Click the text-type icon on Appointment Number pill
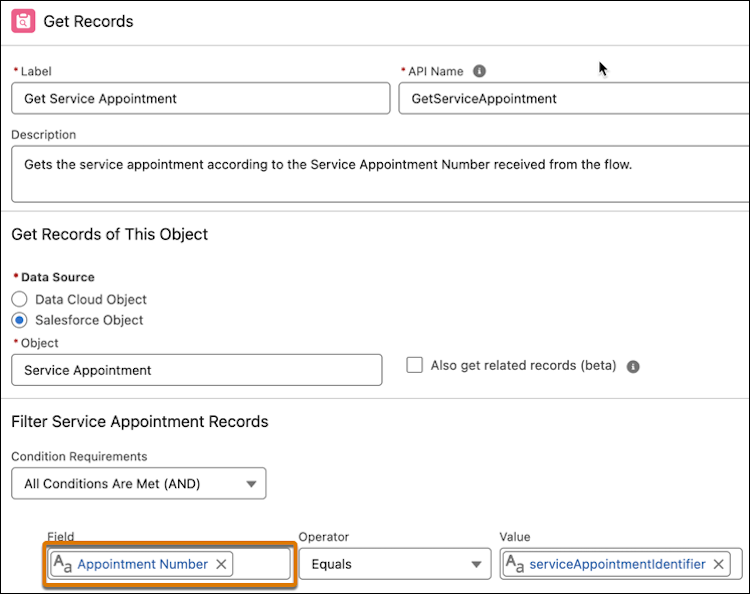The height and width of the screenshot is (594, 750). [62, 563]
